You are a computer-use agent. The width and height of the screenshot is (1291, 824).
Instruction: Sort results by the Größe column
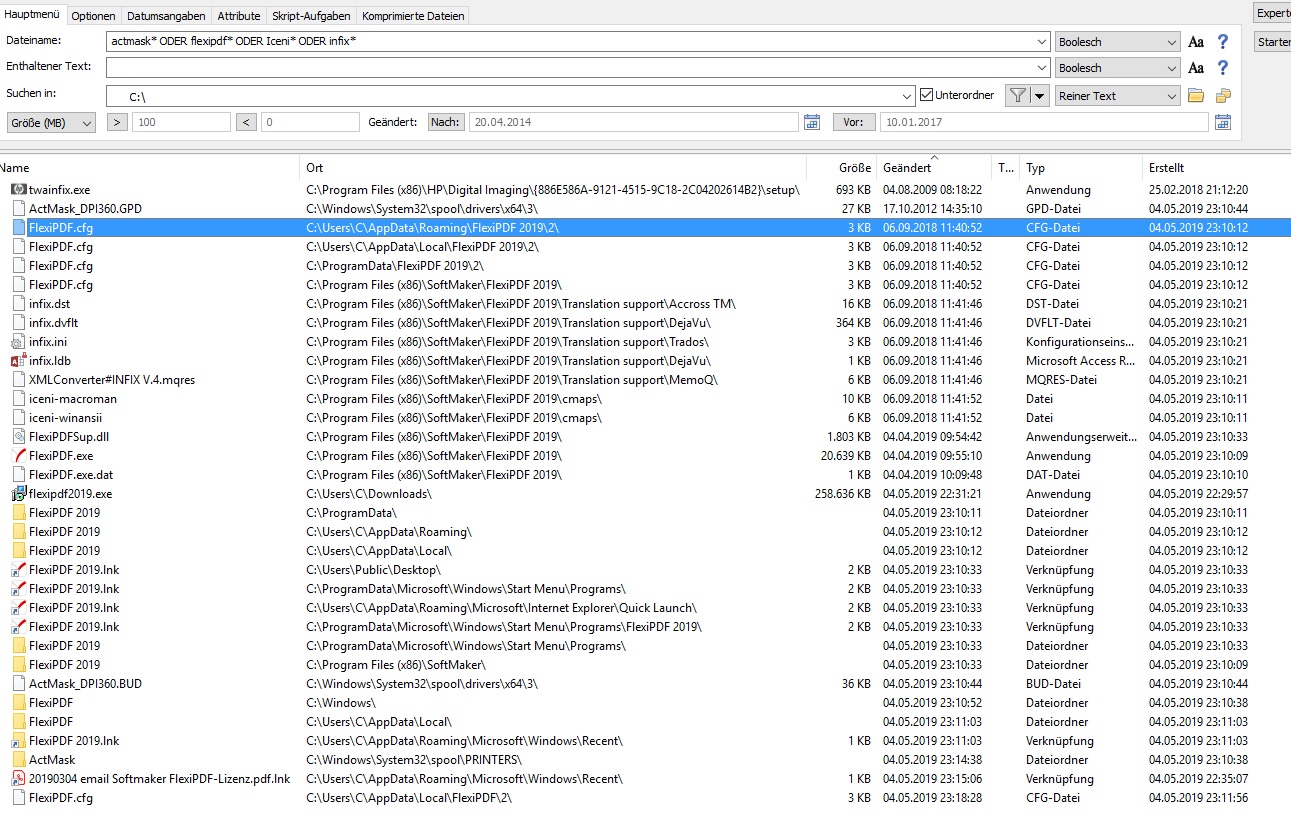(x=842, y=168)
